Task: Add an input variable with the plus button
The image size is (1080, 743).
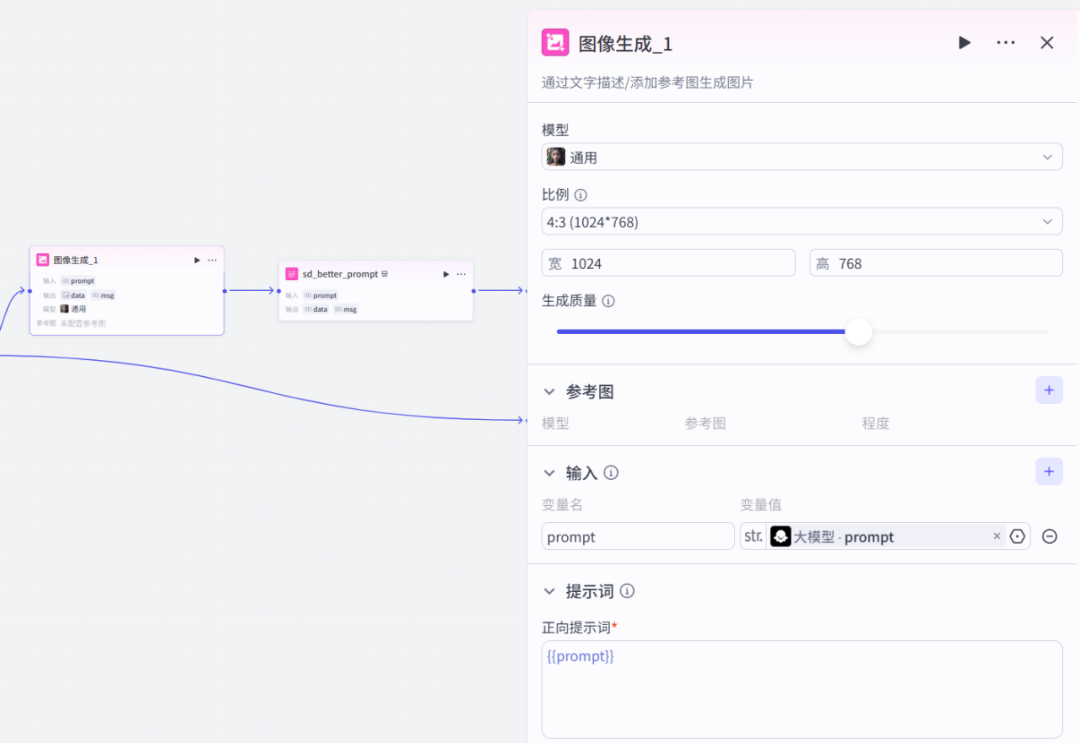Action: (1048, 471)
